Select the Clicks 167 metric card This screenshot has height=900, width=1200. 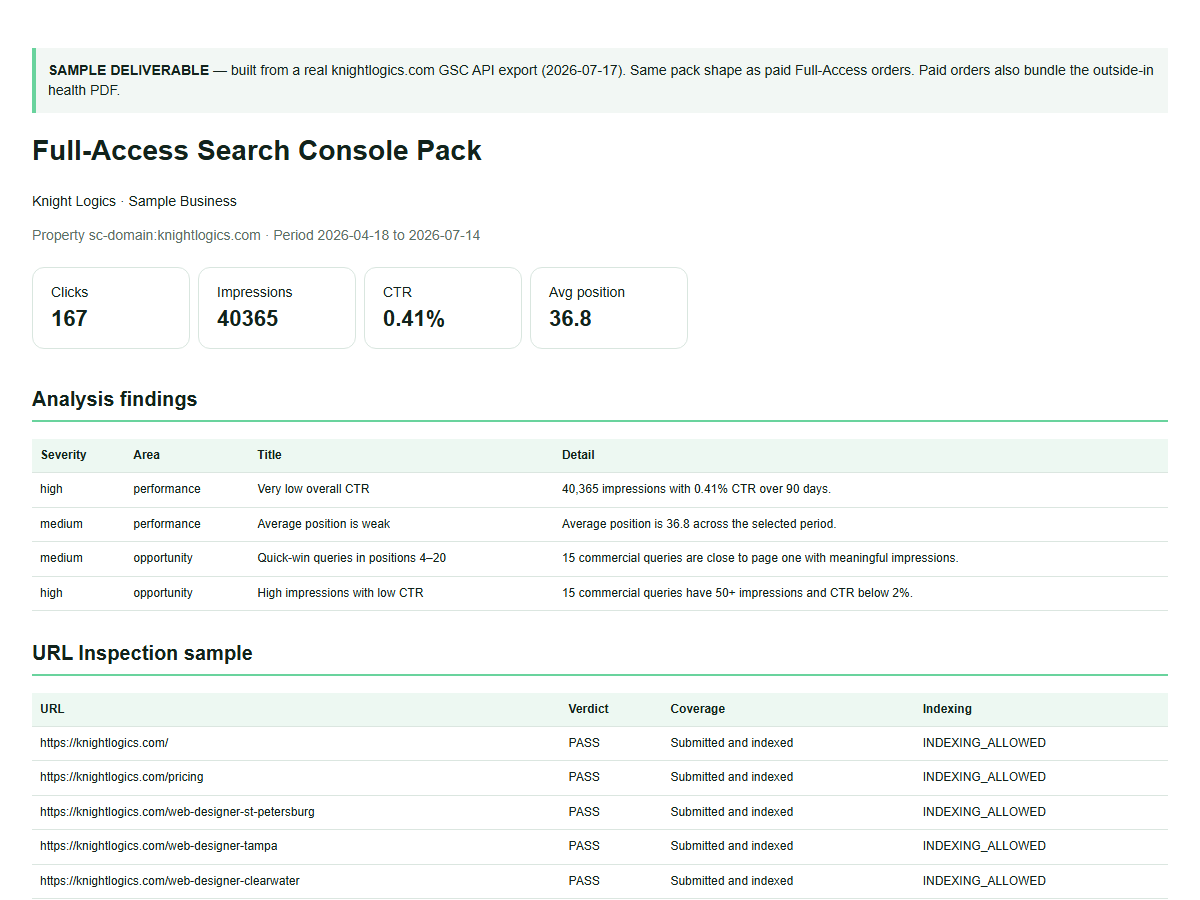pos(111,308)
